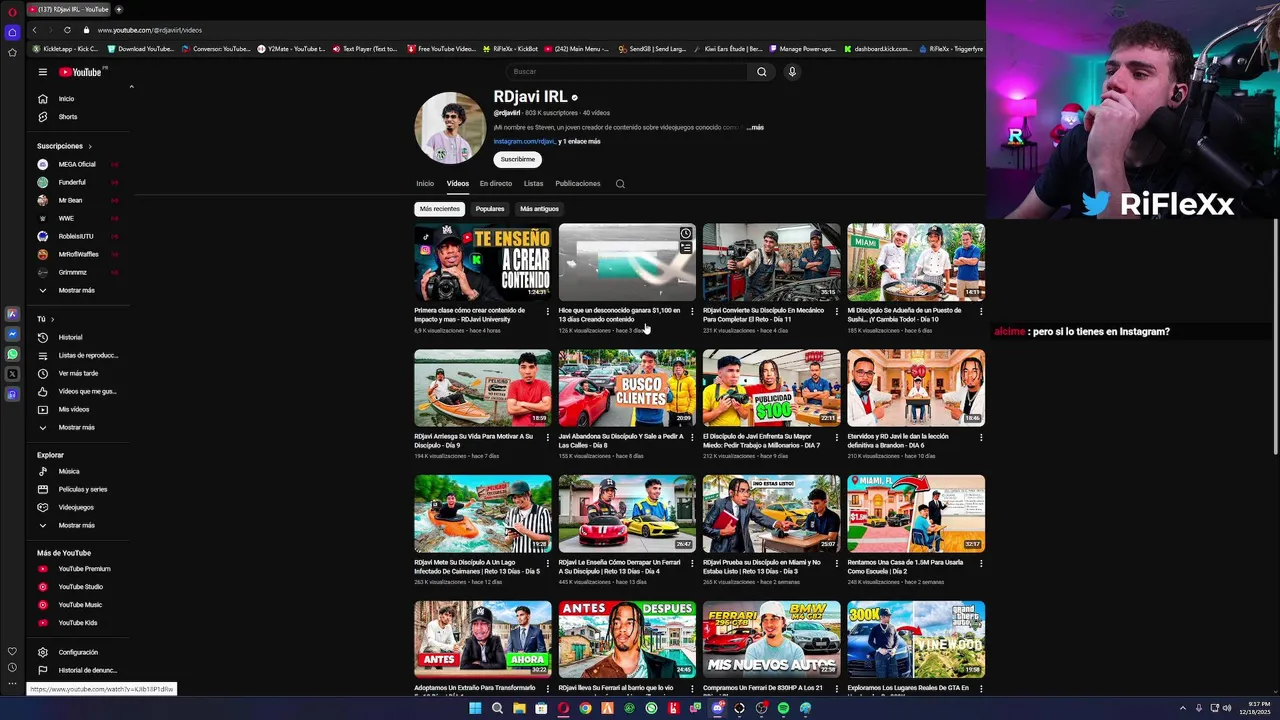The height and width of the screenshot is (720, 1280).
Task: Expand Mostrar más under the Tú section
Action: click(x=76, y=428)
